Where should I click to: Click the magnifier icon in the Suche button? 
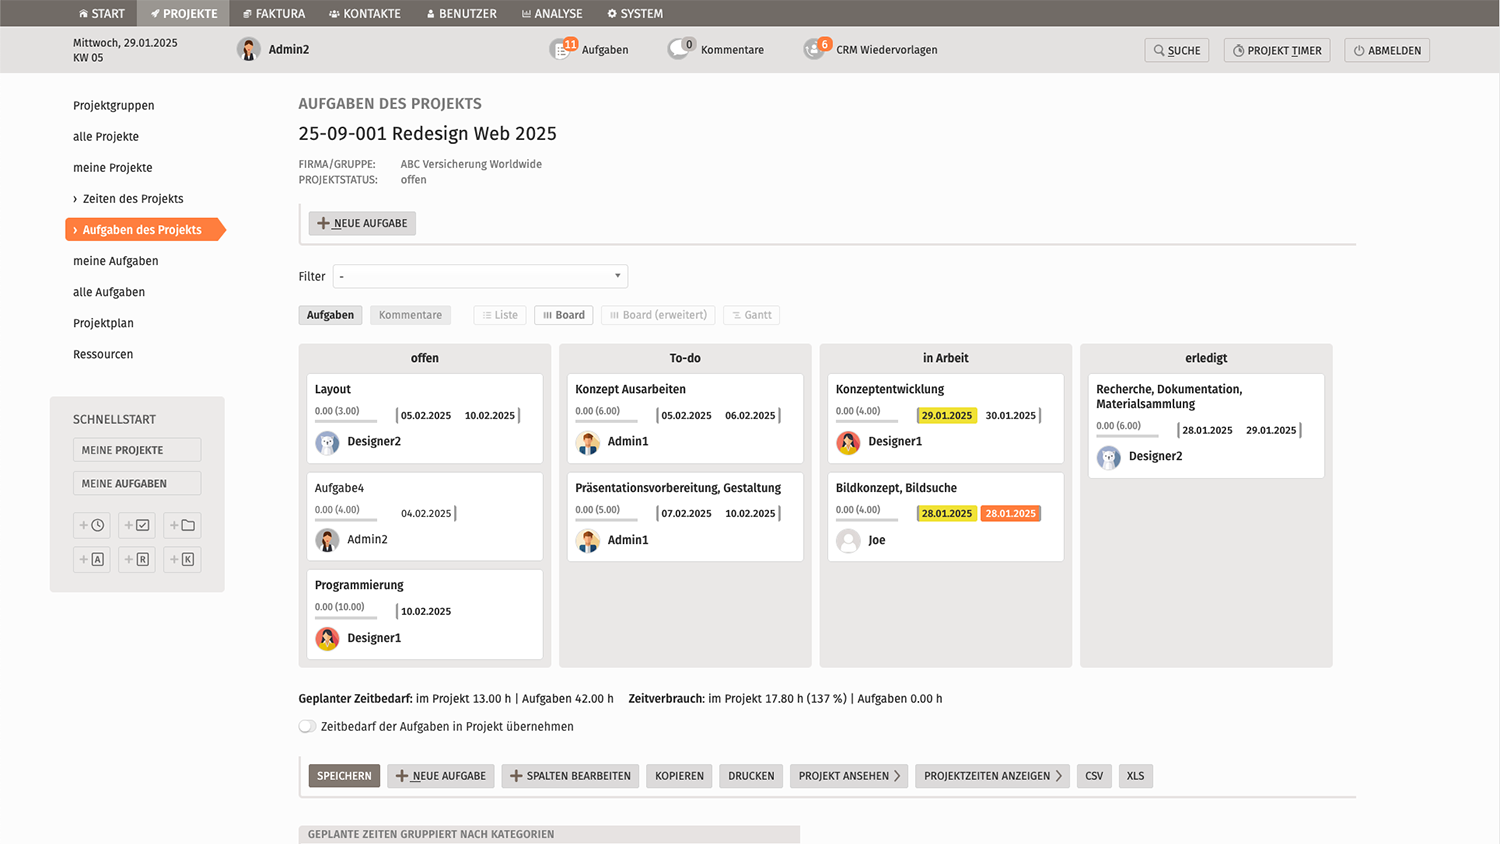click(1159, 51)
